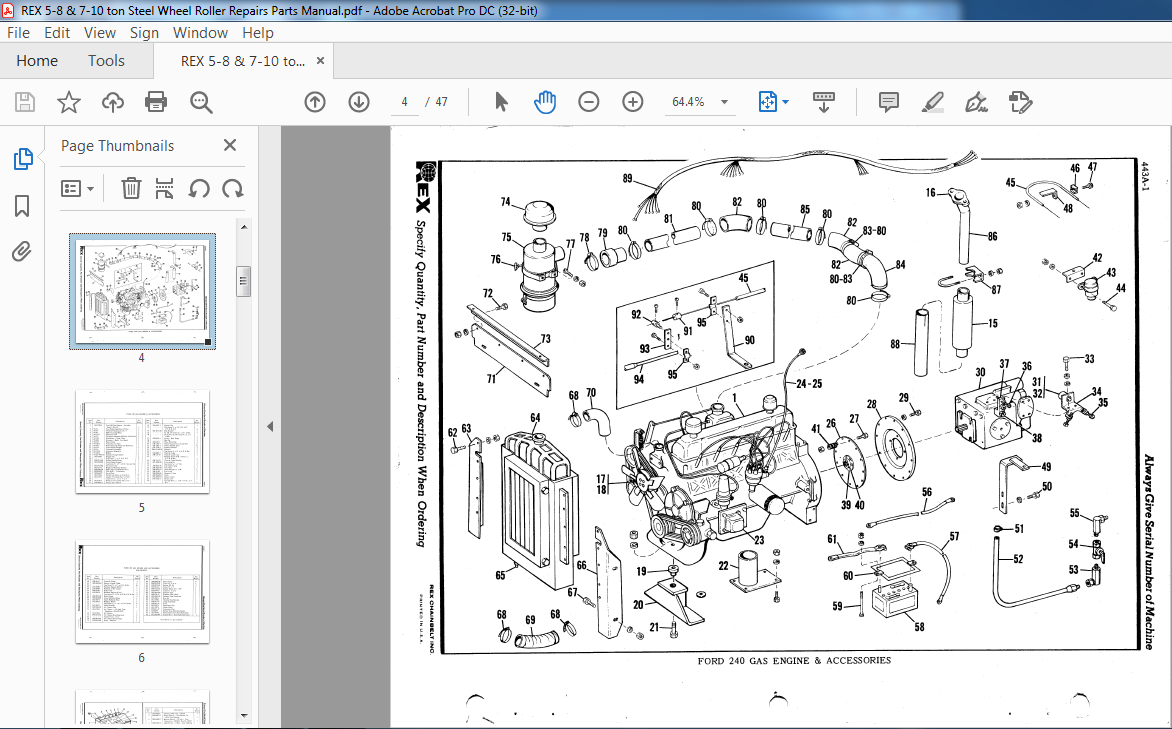
Task: Zoom out with the minus button
Action: [x=589, y=102]
